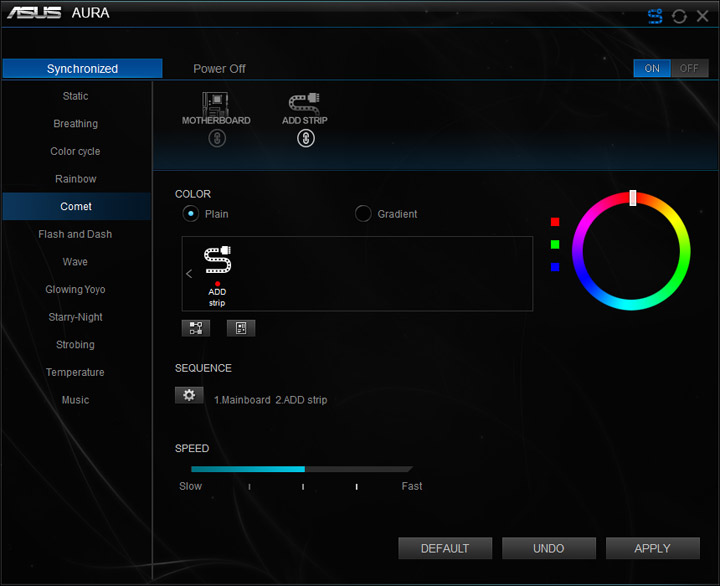The height and width of the screenshot is (586, 720).
Task: Turn lighting ON
Action: pyautogui.click(x=652, y=68)
